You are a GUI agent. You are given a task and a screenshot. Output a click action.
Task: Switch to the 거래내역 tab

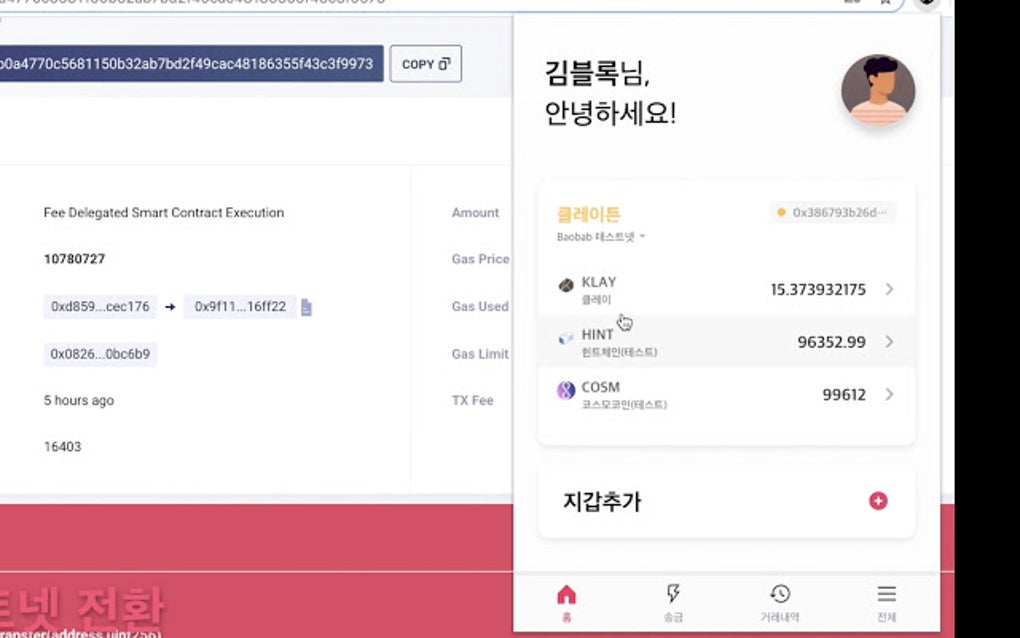(x=780, y=593)
